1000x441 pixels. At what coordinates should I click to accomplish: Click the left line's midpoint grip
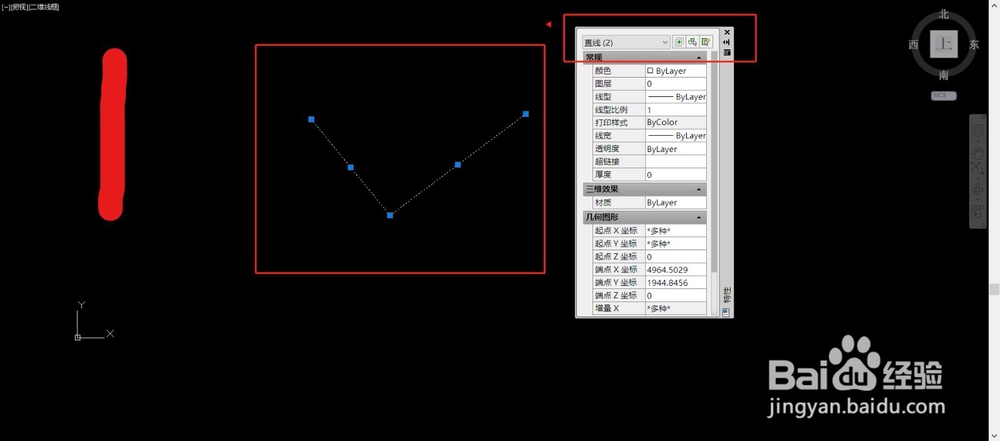(x=351, y=167)
